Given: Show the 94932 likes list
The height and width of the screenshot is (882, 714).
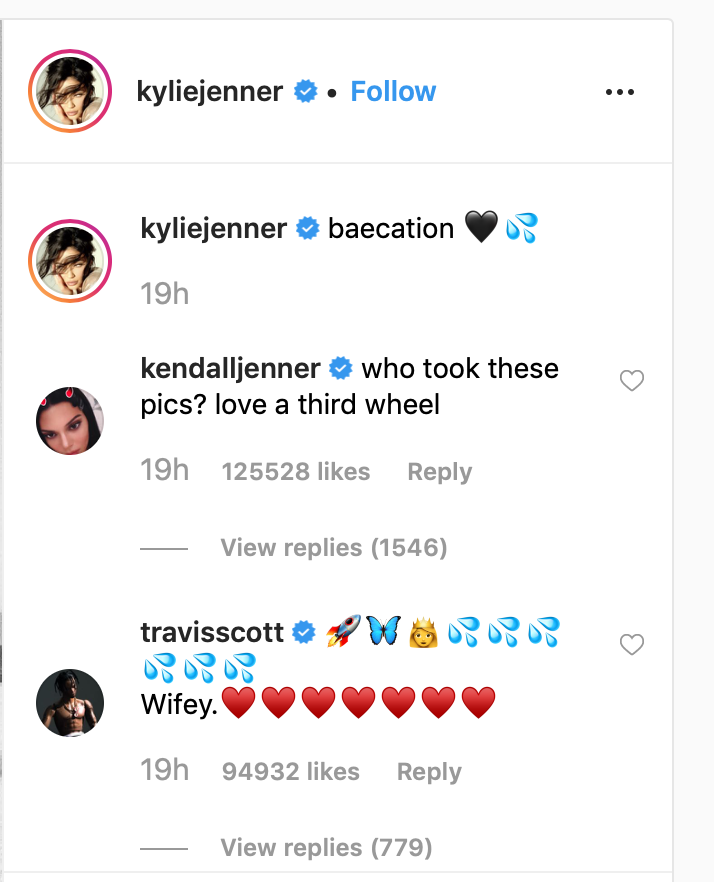Looking at the screenshot, I should click(x=290, y=772).
